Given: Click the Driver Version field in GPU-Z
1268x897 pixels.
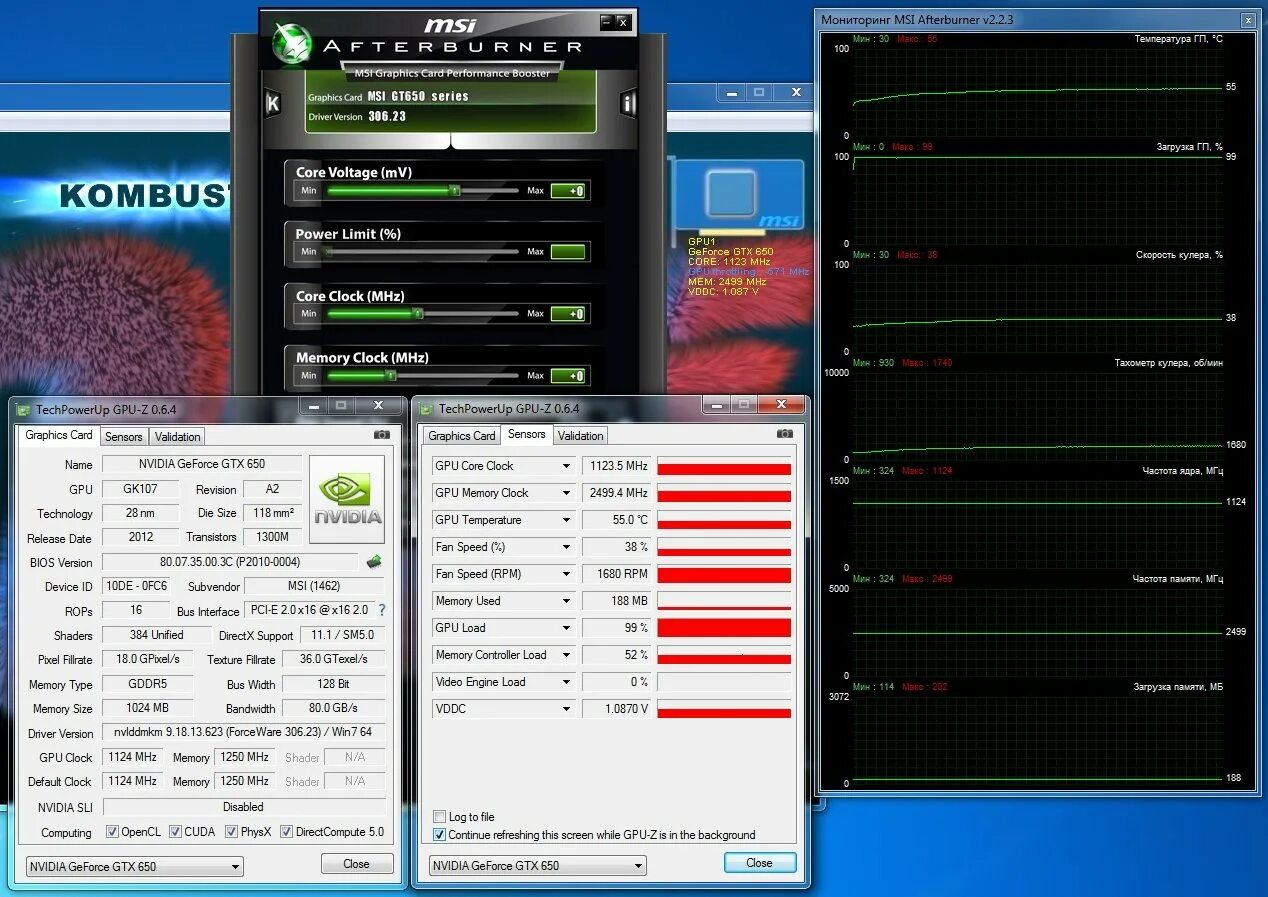Looking at the screenshot, I should [243, 732].
